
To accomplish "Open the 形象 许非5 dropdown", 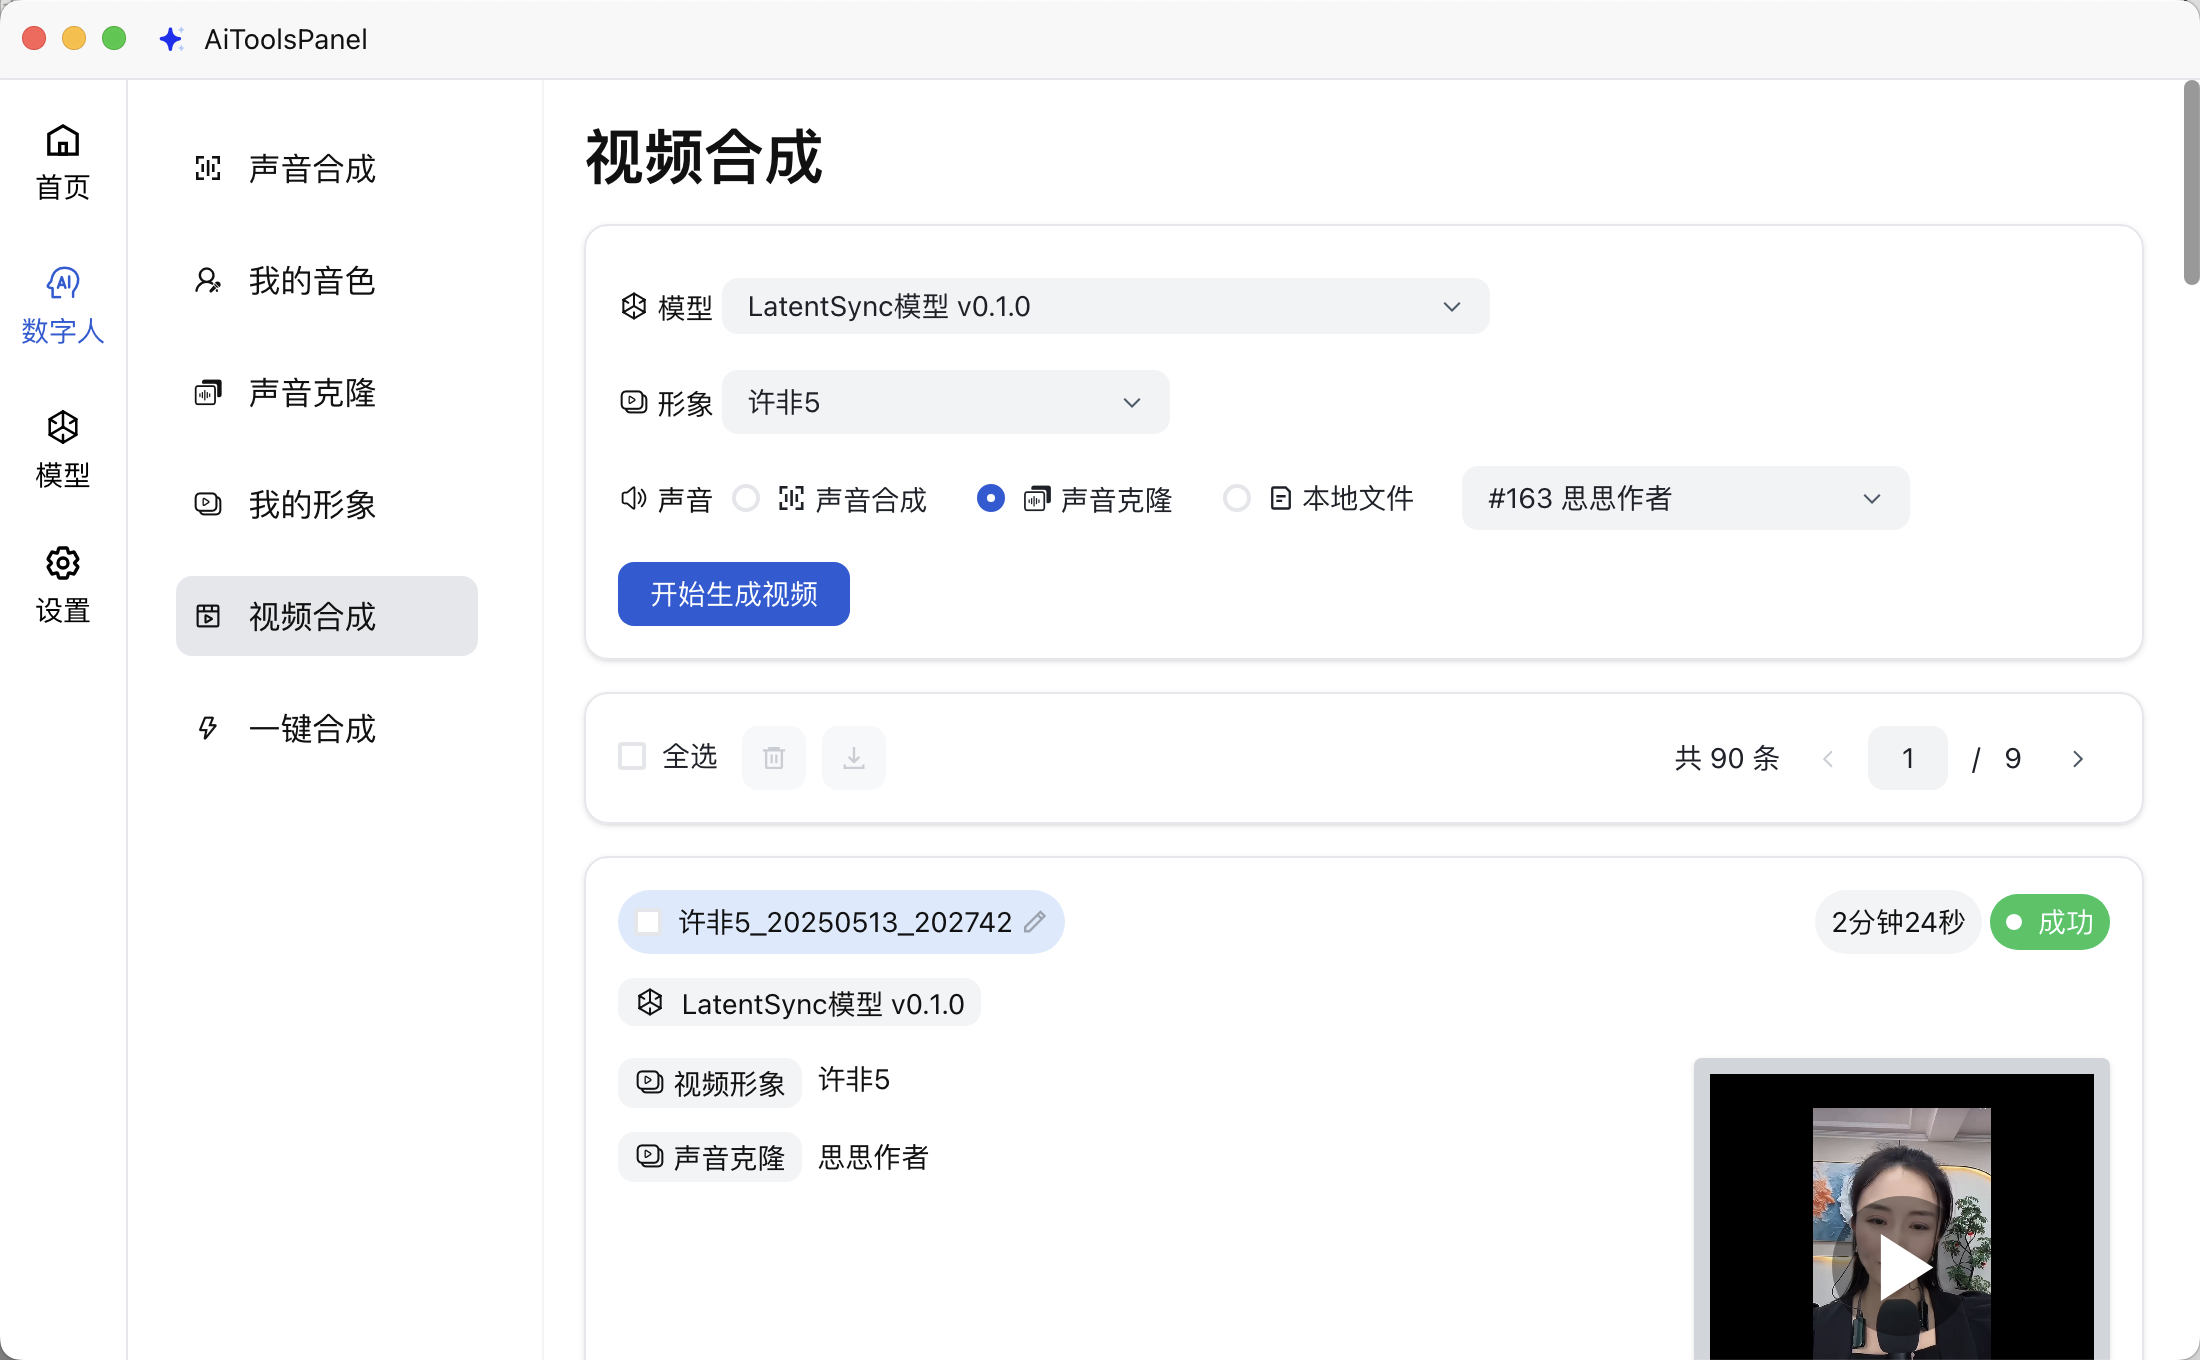I will 945,402.
